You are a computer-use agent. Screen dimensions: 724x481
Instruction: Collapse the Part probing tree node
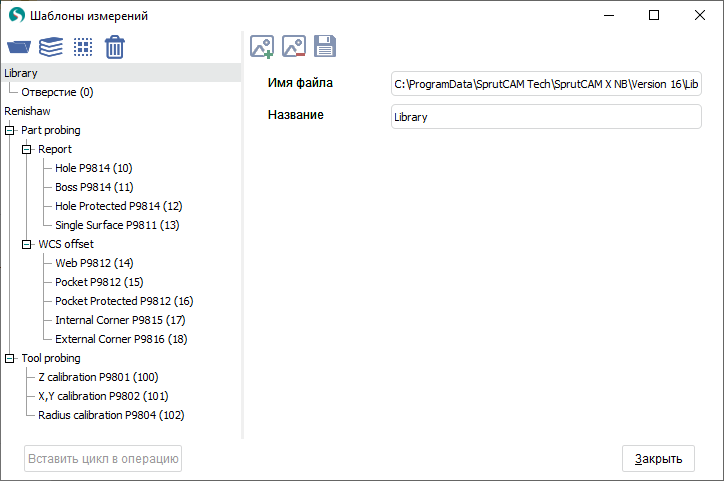click(10, 130)
